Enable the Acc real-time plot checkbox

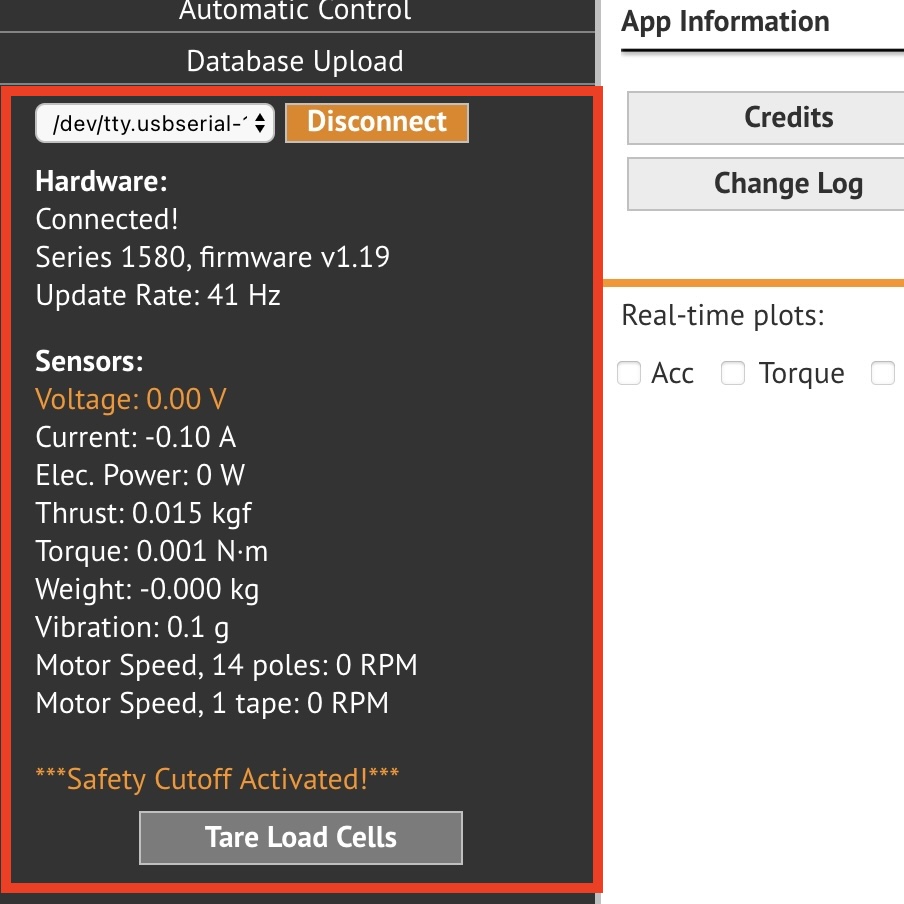(x=629, y=374)
